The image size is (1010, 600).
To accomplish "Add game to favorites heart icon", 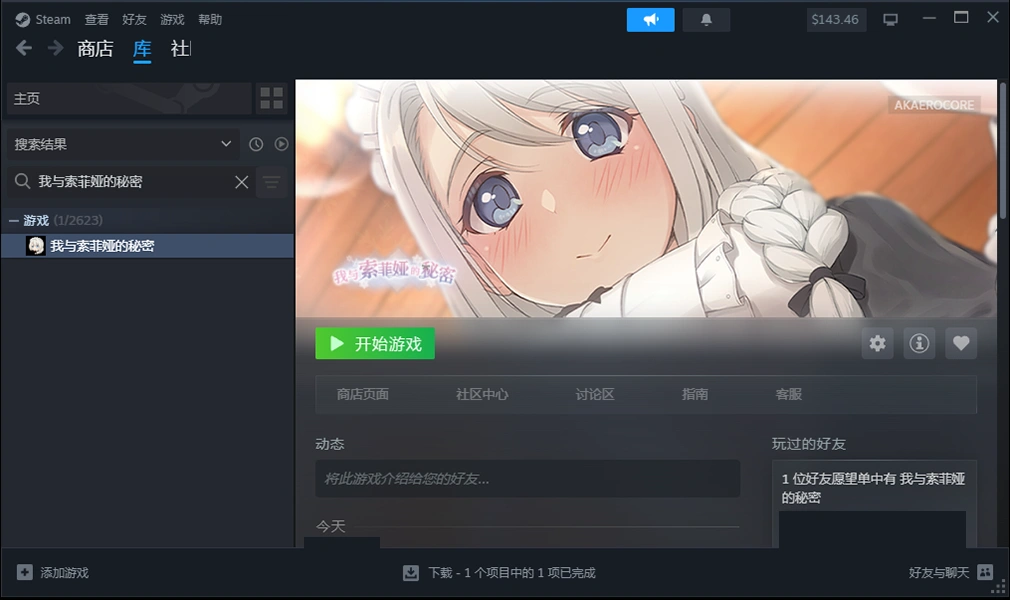I will 961,343.
